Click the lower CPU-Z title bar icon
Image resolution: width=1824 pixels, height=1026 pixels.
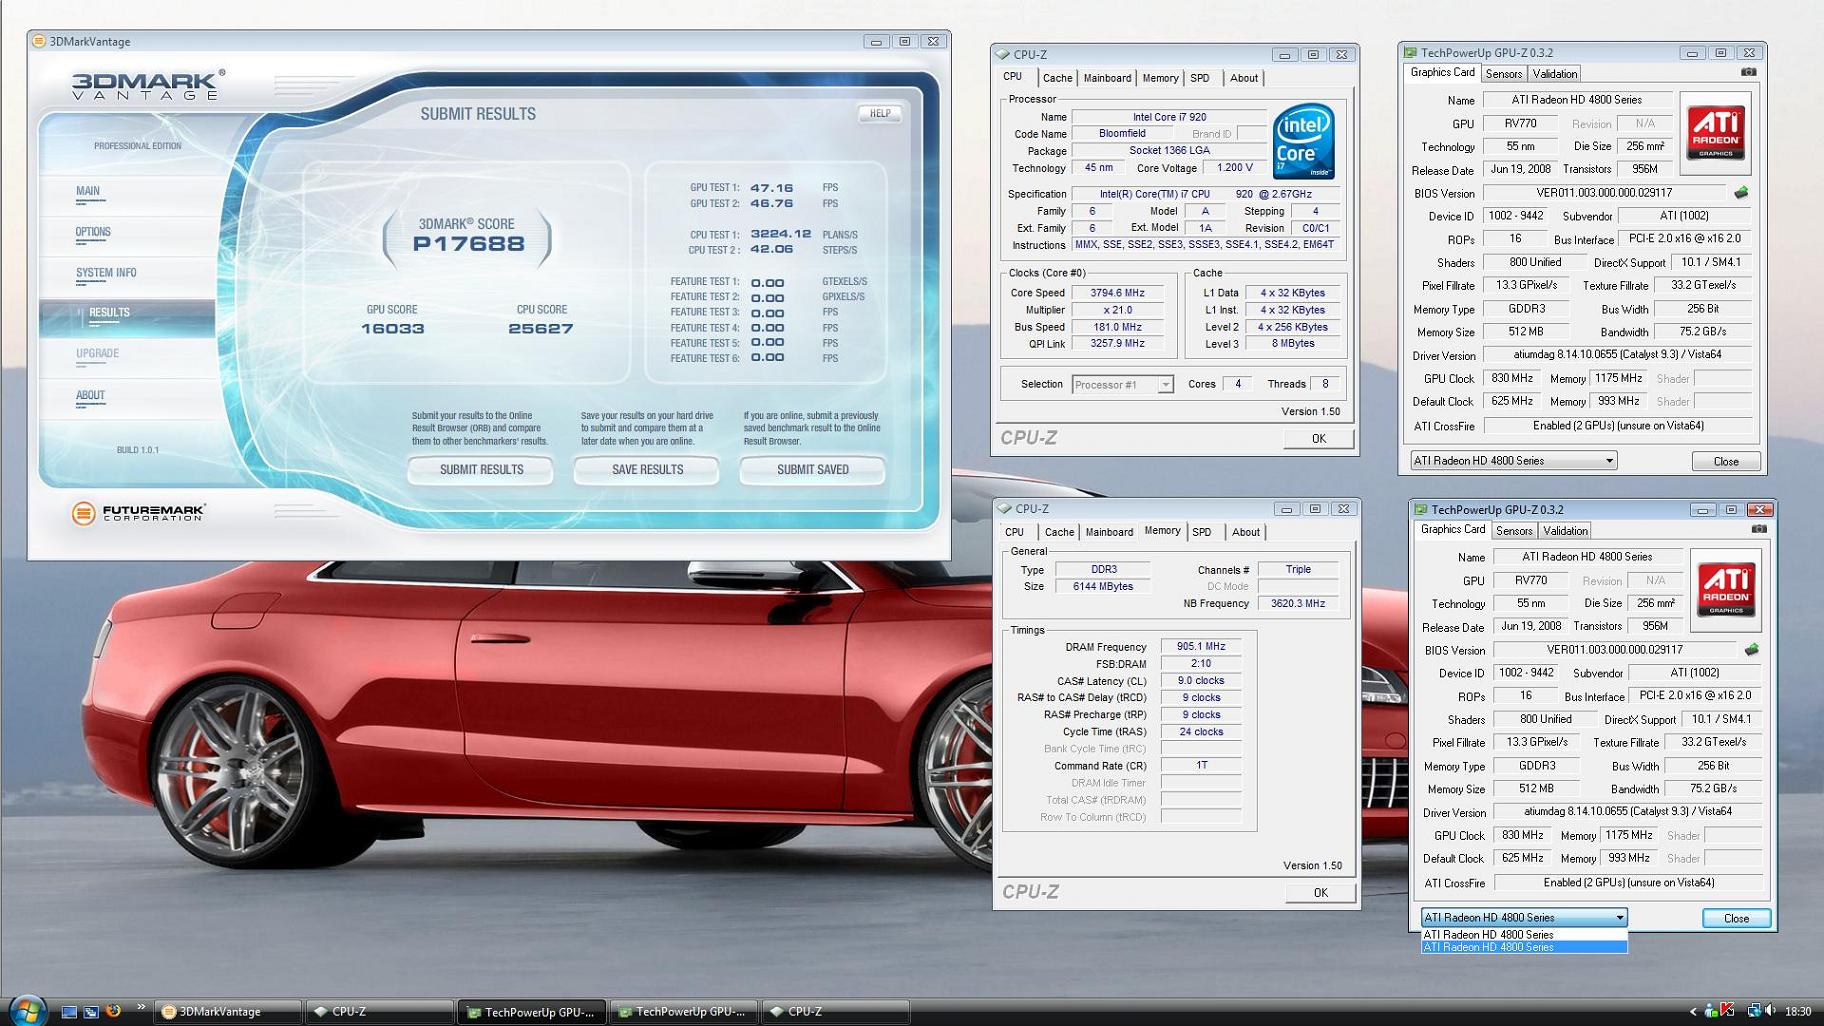[1005, 509]
